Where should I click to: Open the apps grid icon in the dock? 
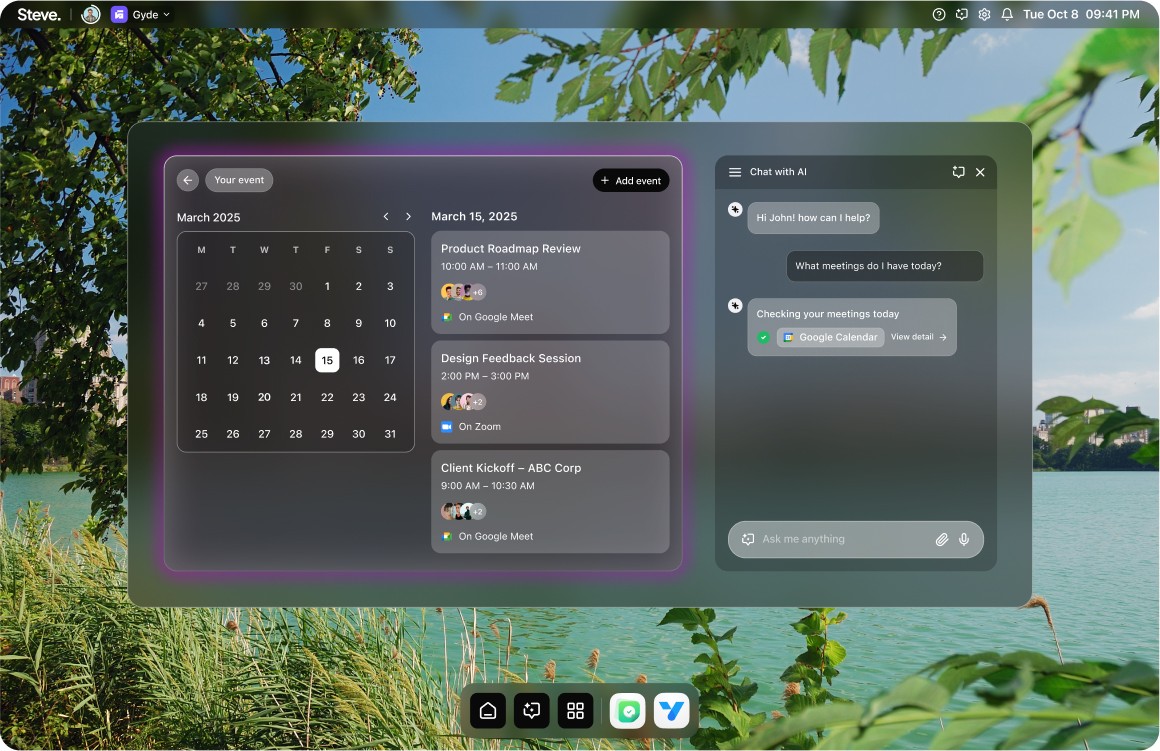576,711
